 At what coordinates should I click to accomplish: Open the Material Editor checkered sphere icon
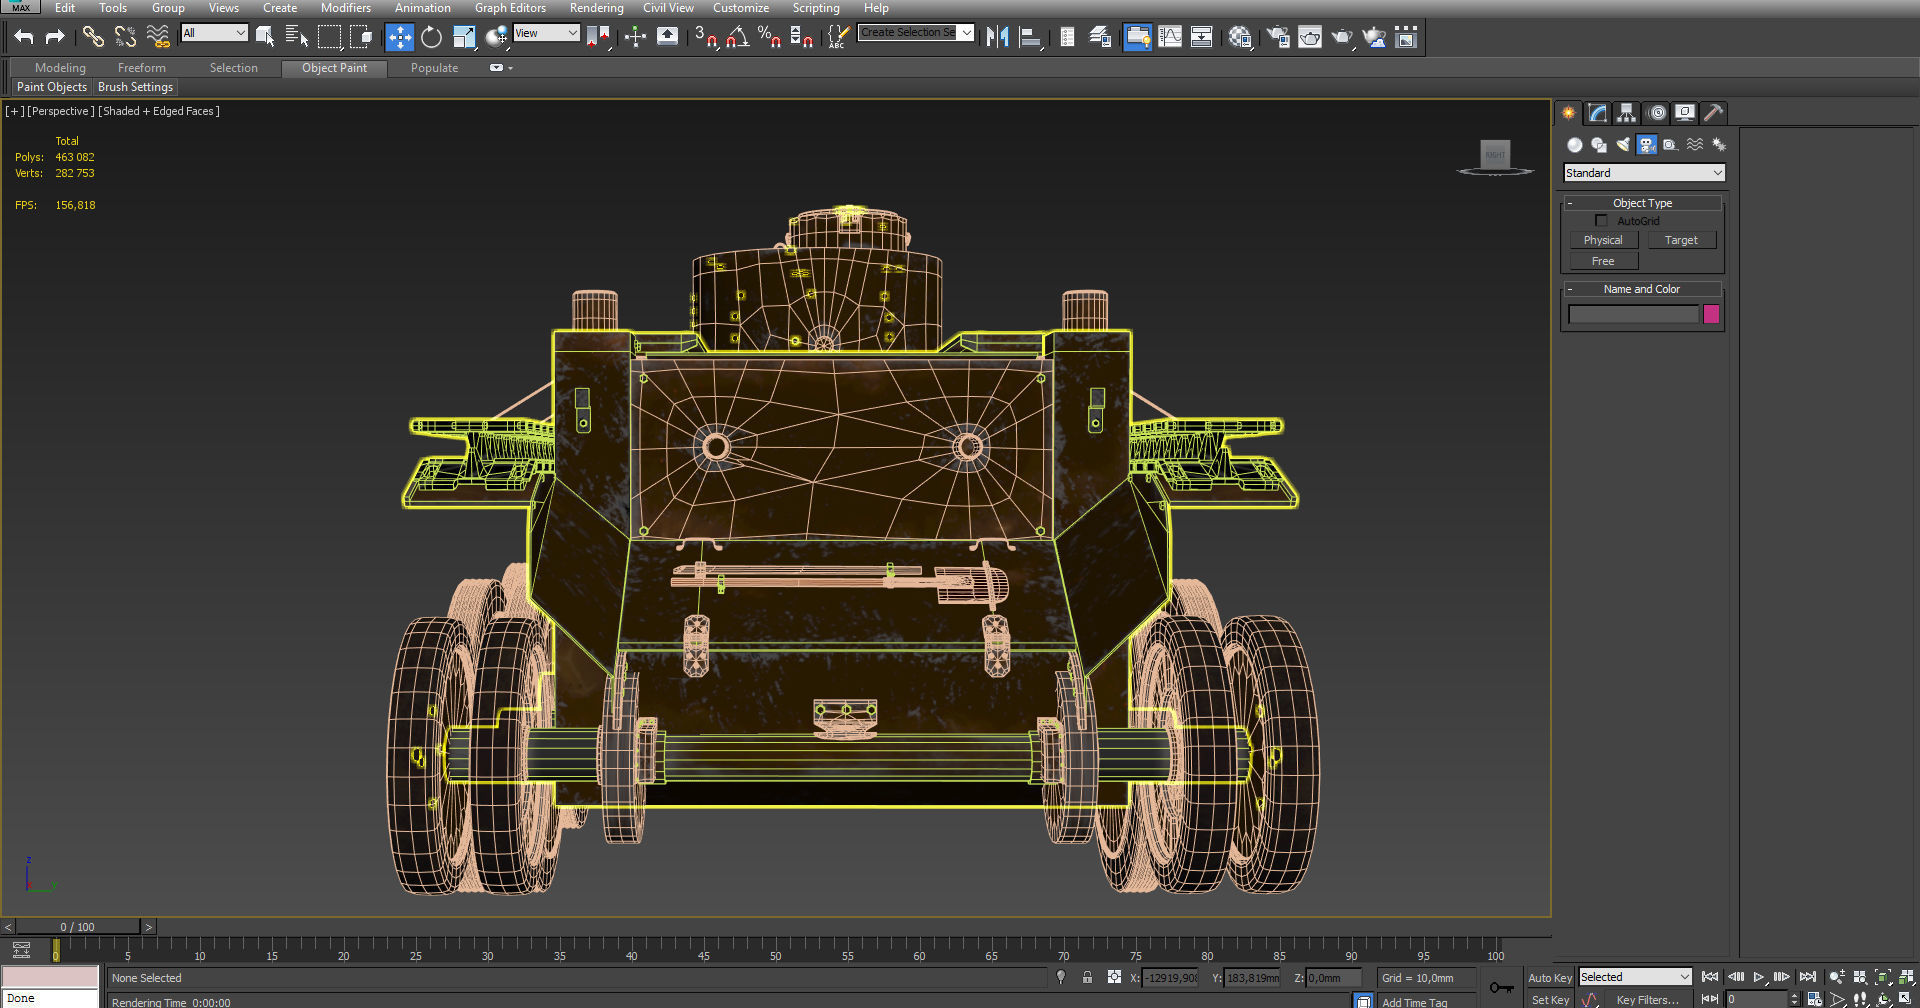1240,37
